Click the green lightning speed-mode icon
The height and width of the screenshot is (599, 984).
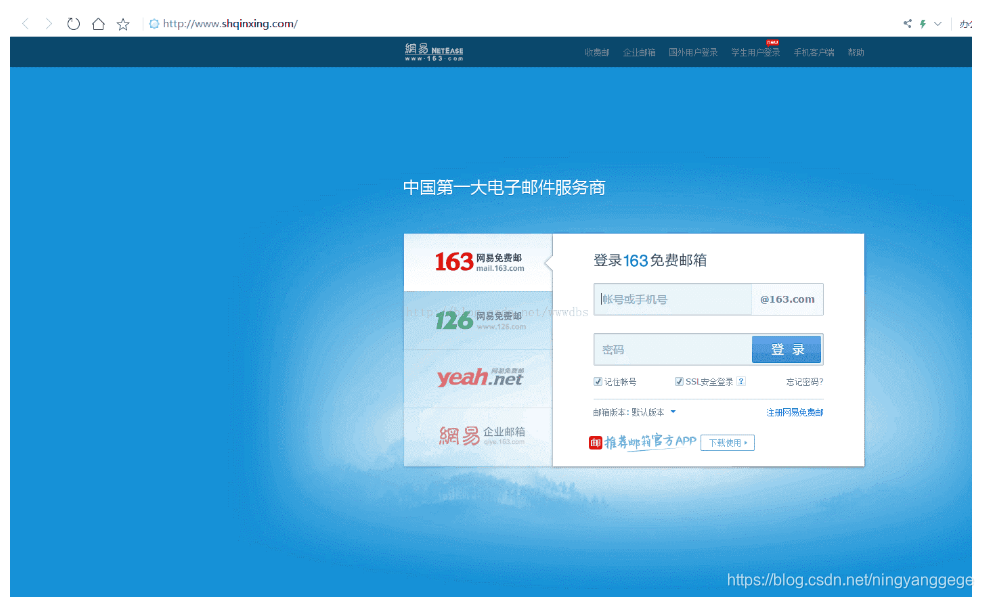tap(922, 24)
